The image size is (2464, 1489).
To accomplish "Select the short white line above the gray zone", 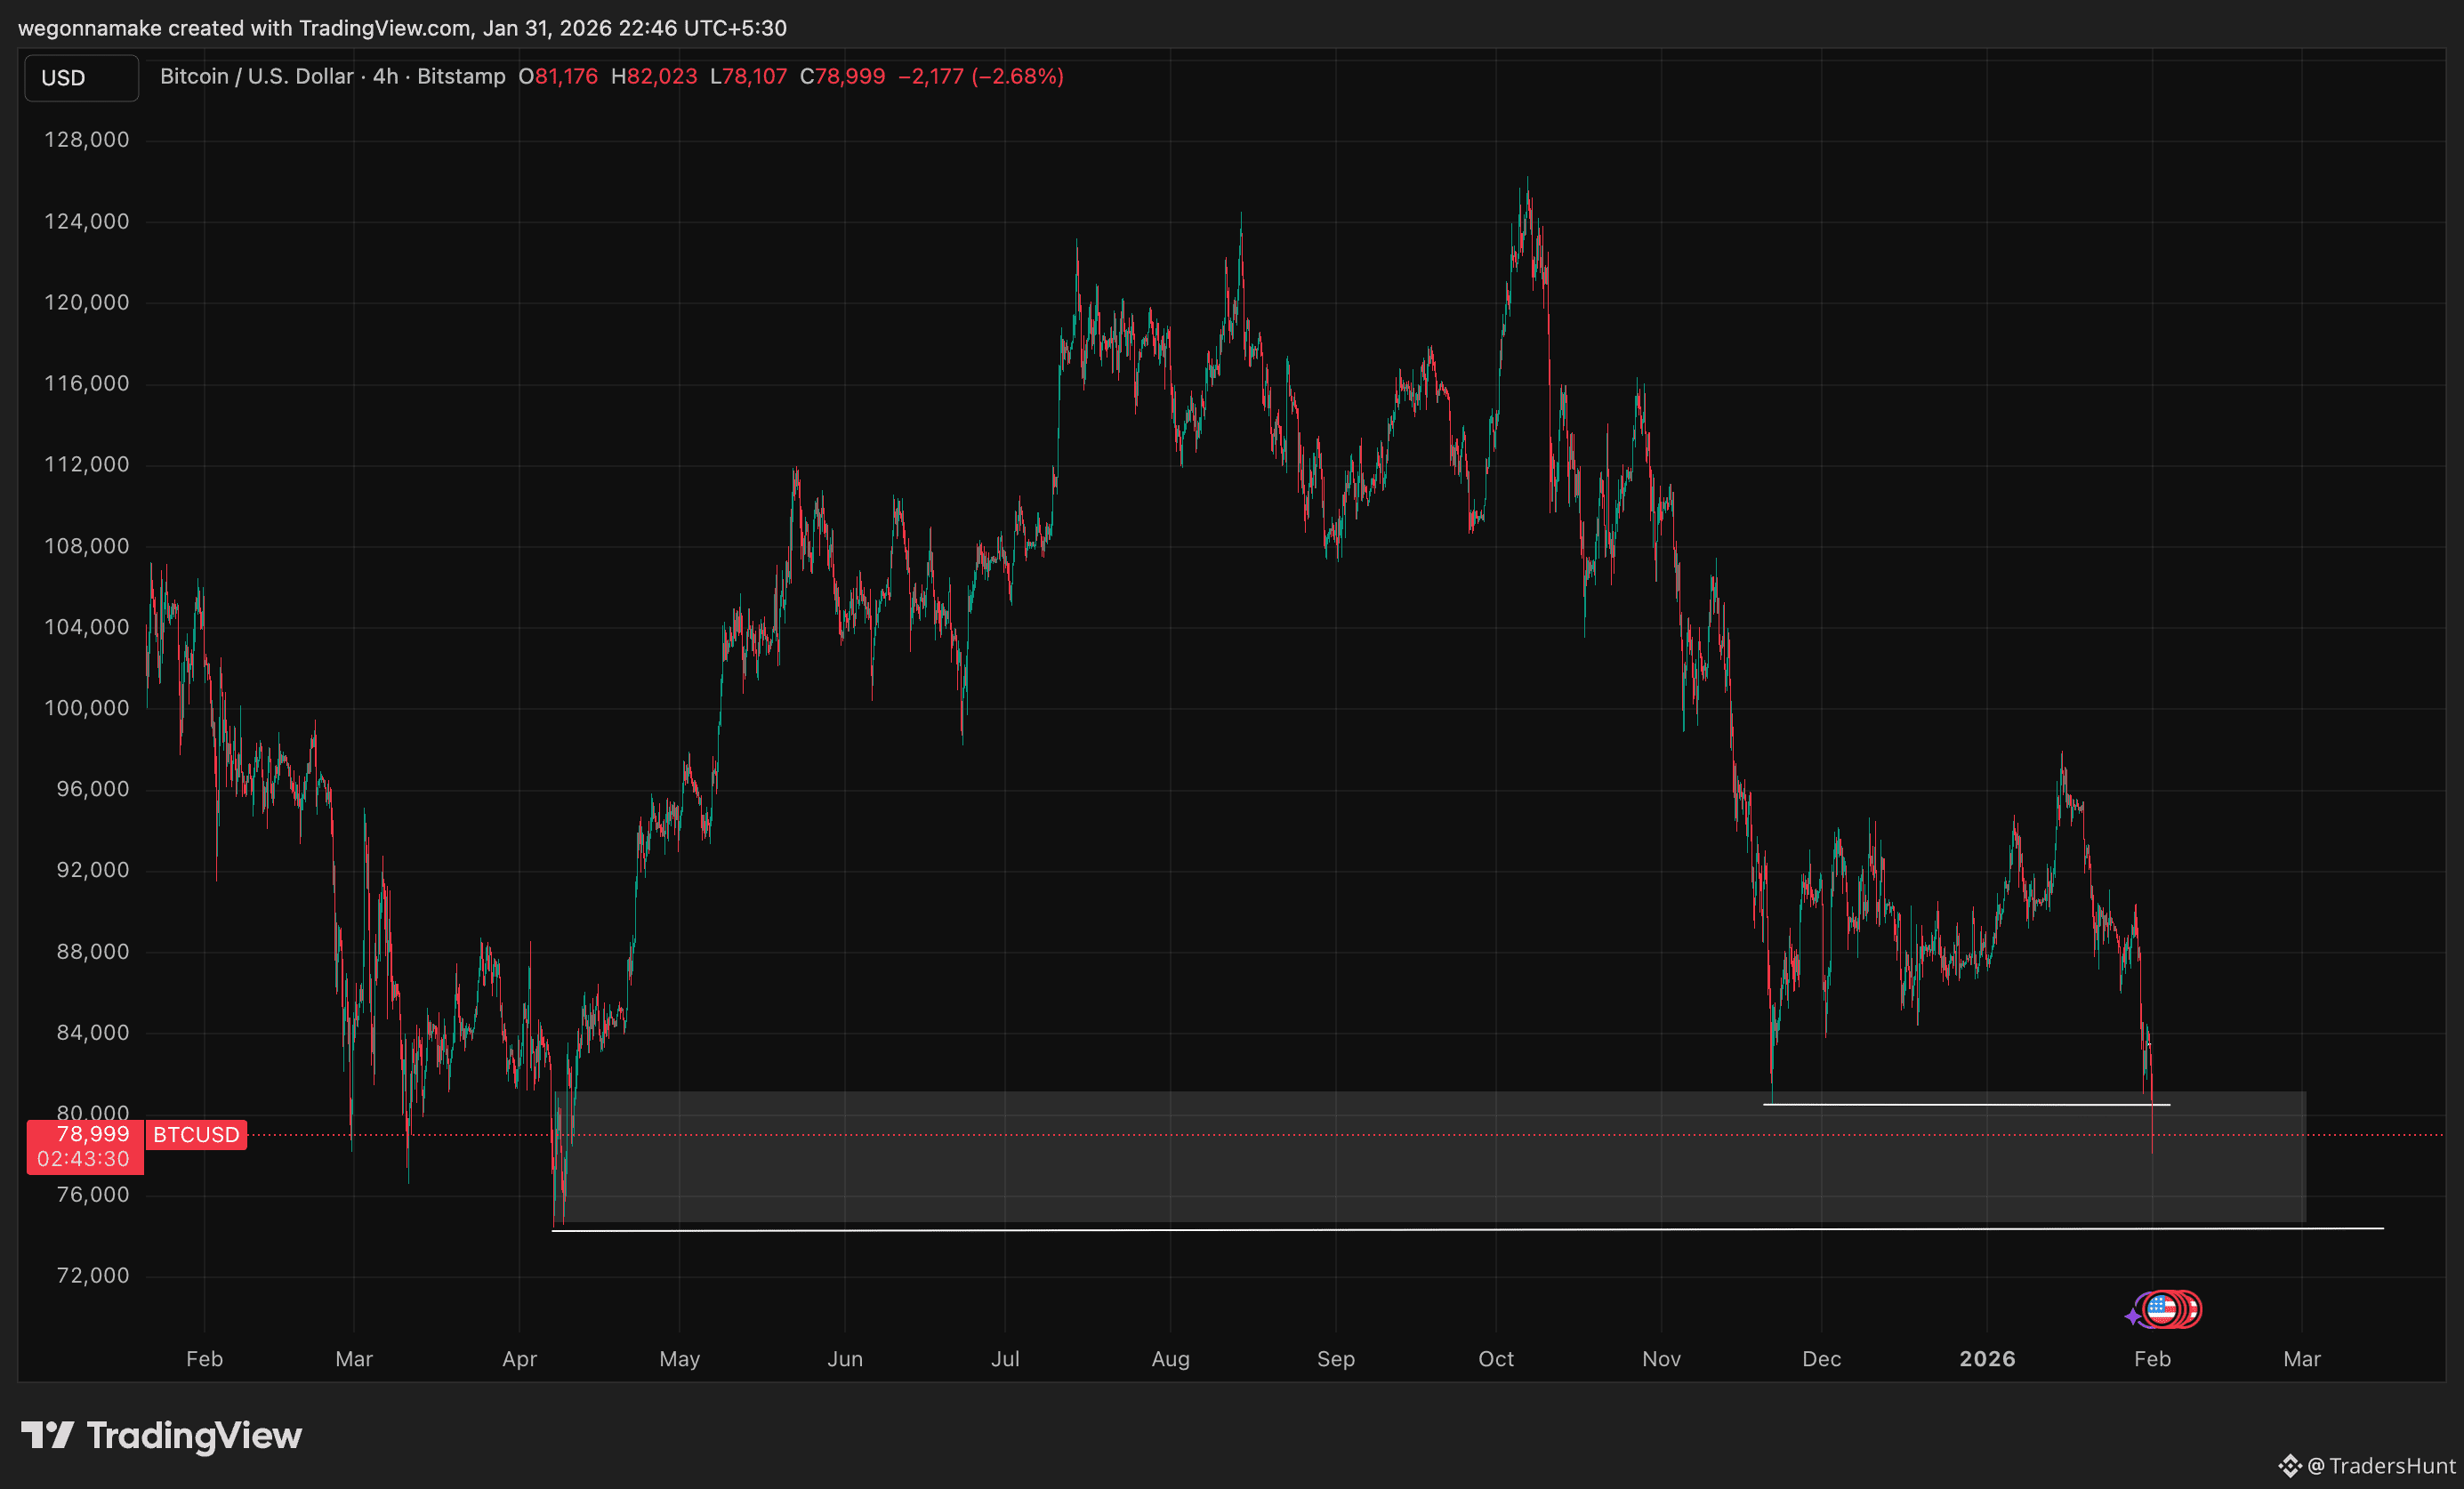I will (1966, 1105).
